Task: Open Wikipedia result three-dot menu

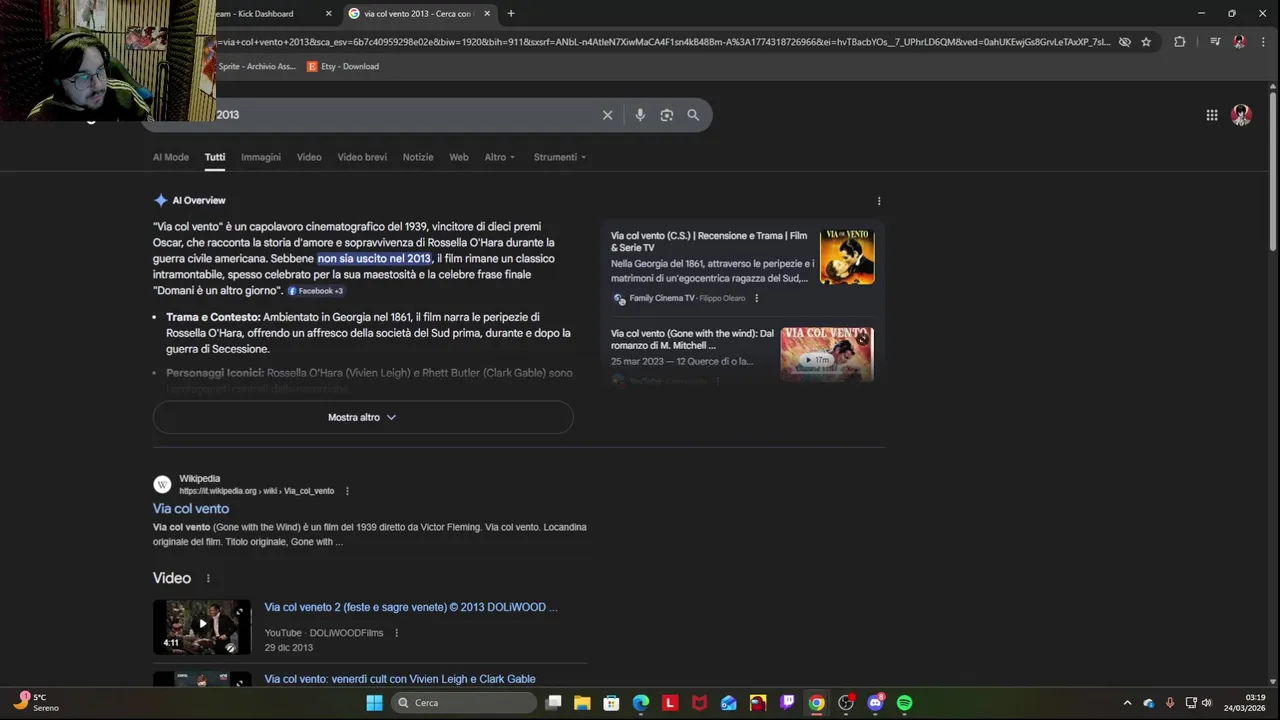Action: [347, 491]
